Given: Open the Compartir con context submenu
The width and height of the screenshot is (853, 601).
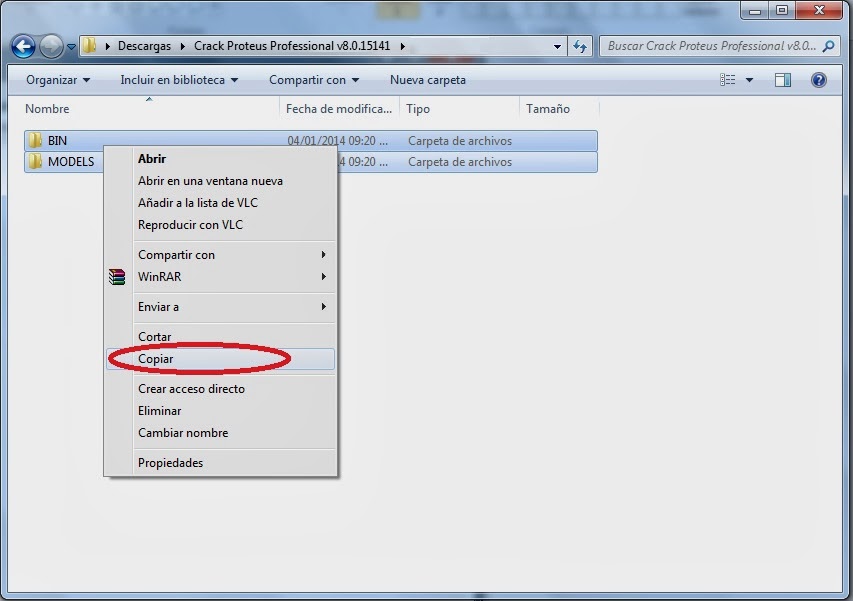Looking at the screenshot, I should click(x=220, y=255).
